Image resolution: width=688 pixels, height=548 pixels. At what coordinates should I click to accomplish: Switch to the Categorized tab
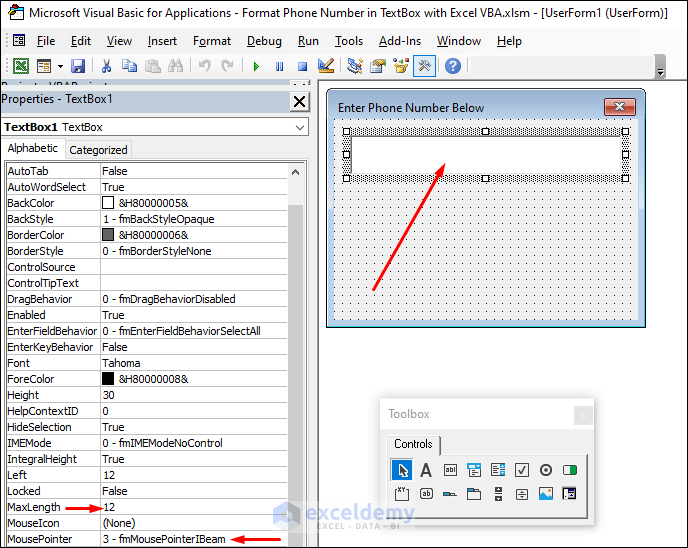point(98,150)
